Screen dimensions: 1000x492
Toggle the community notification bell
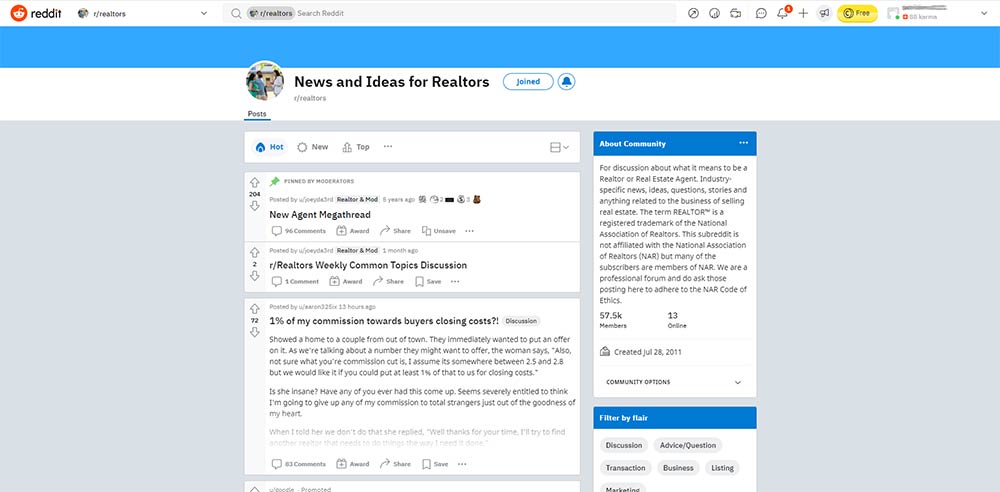click(567, 82)
